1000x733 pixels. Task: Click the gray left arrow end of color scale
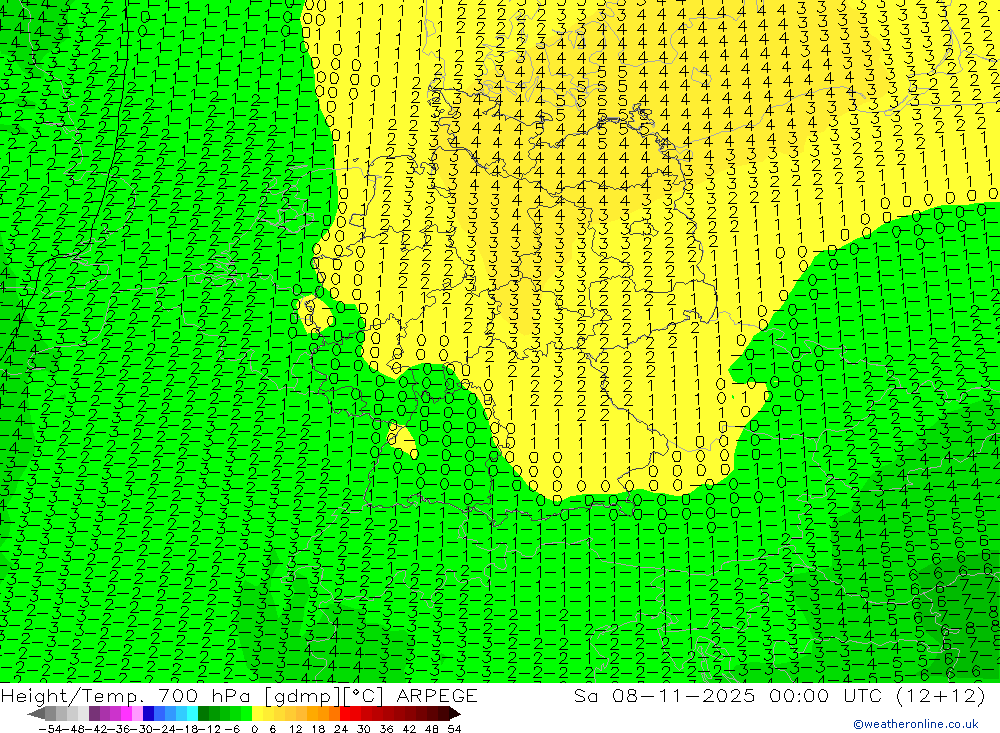[x=36, y=714]
